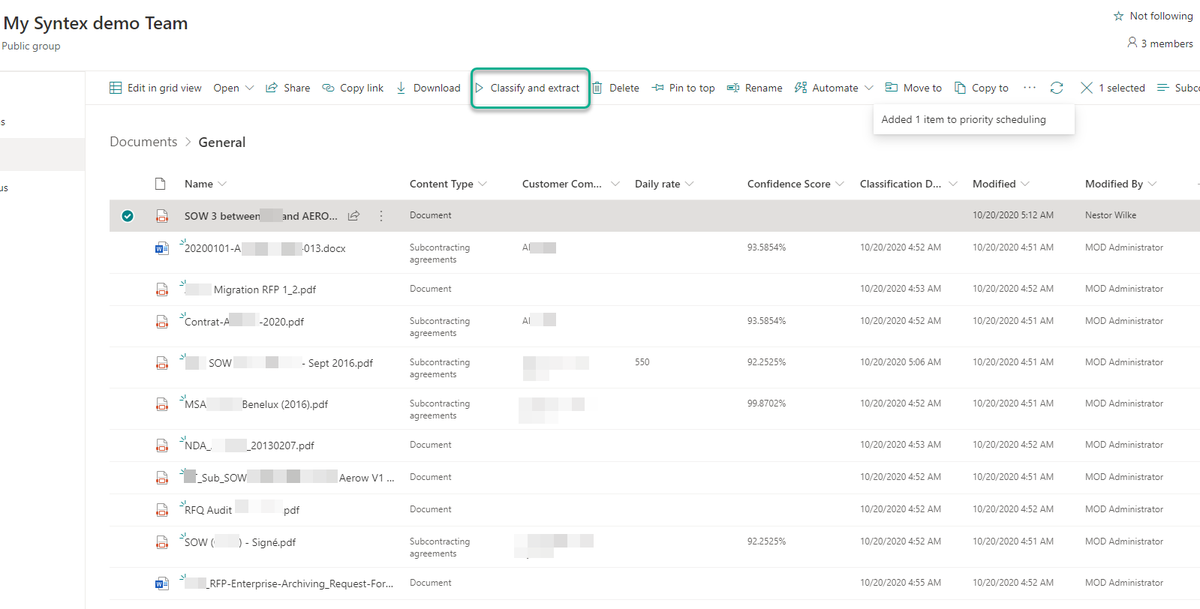Open Sub_SOW Aerow V1 file
The width and height of the screenshot is (1200, 609).
click(289, 478)
